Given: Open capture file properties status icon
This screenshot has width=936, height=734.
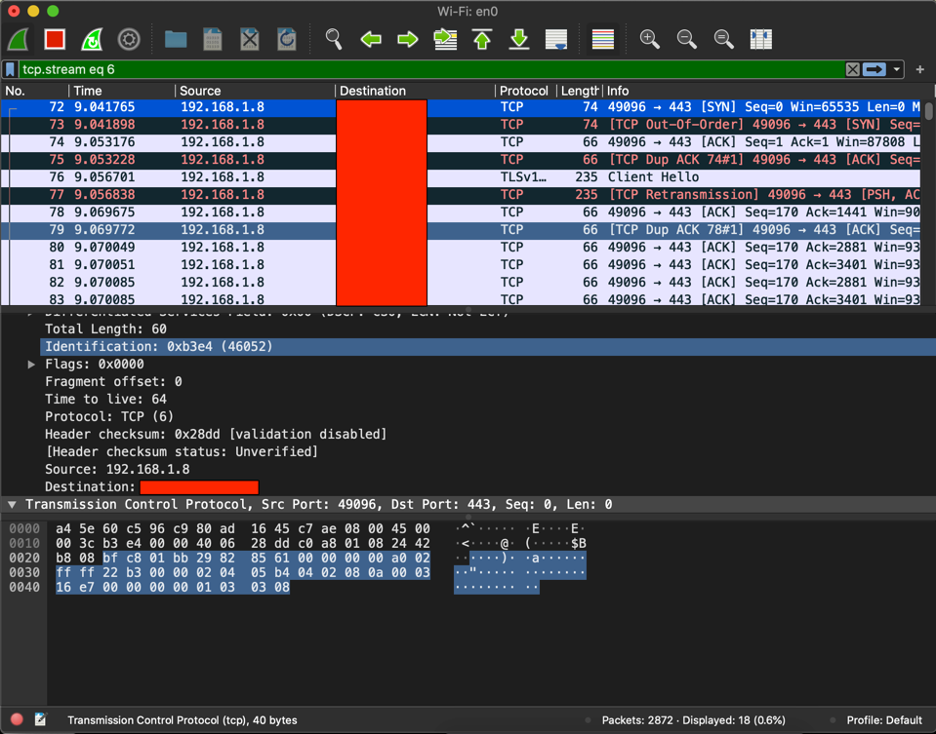Looking at the screenshot, I should point(40,720).
